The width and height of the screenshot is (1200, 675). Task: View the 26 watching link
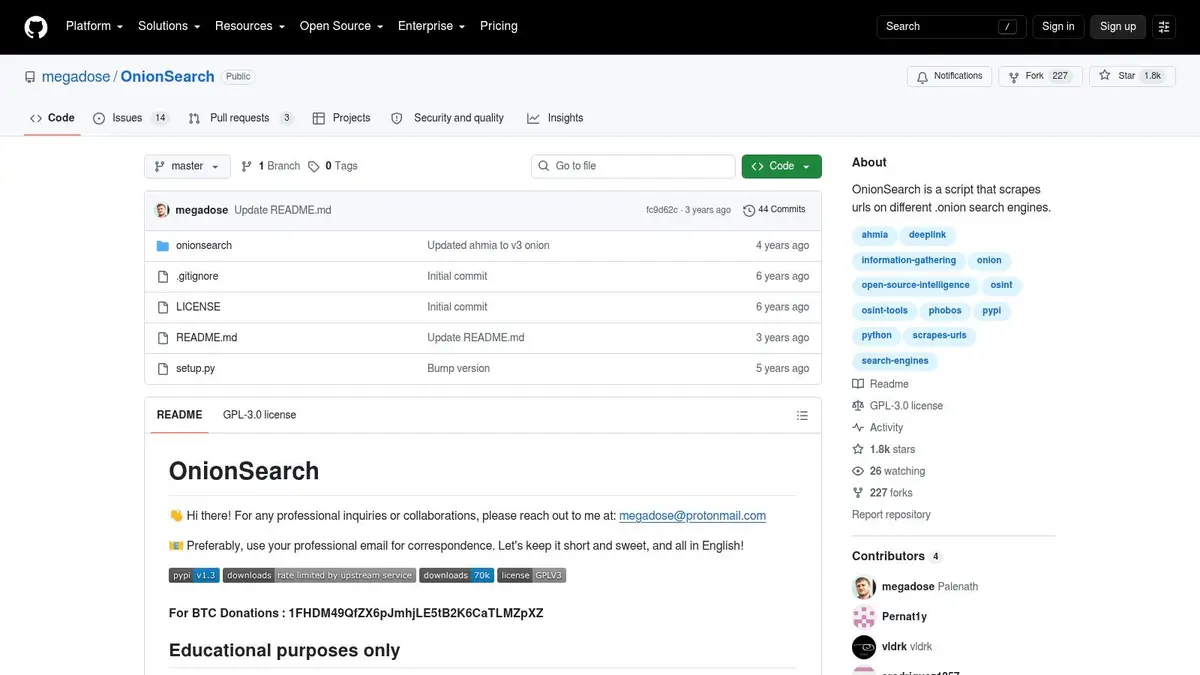pos(889,471)
